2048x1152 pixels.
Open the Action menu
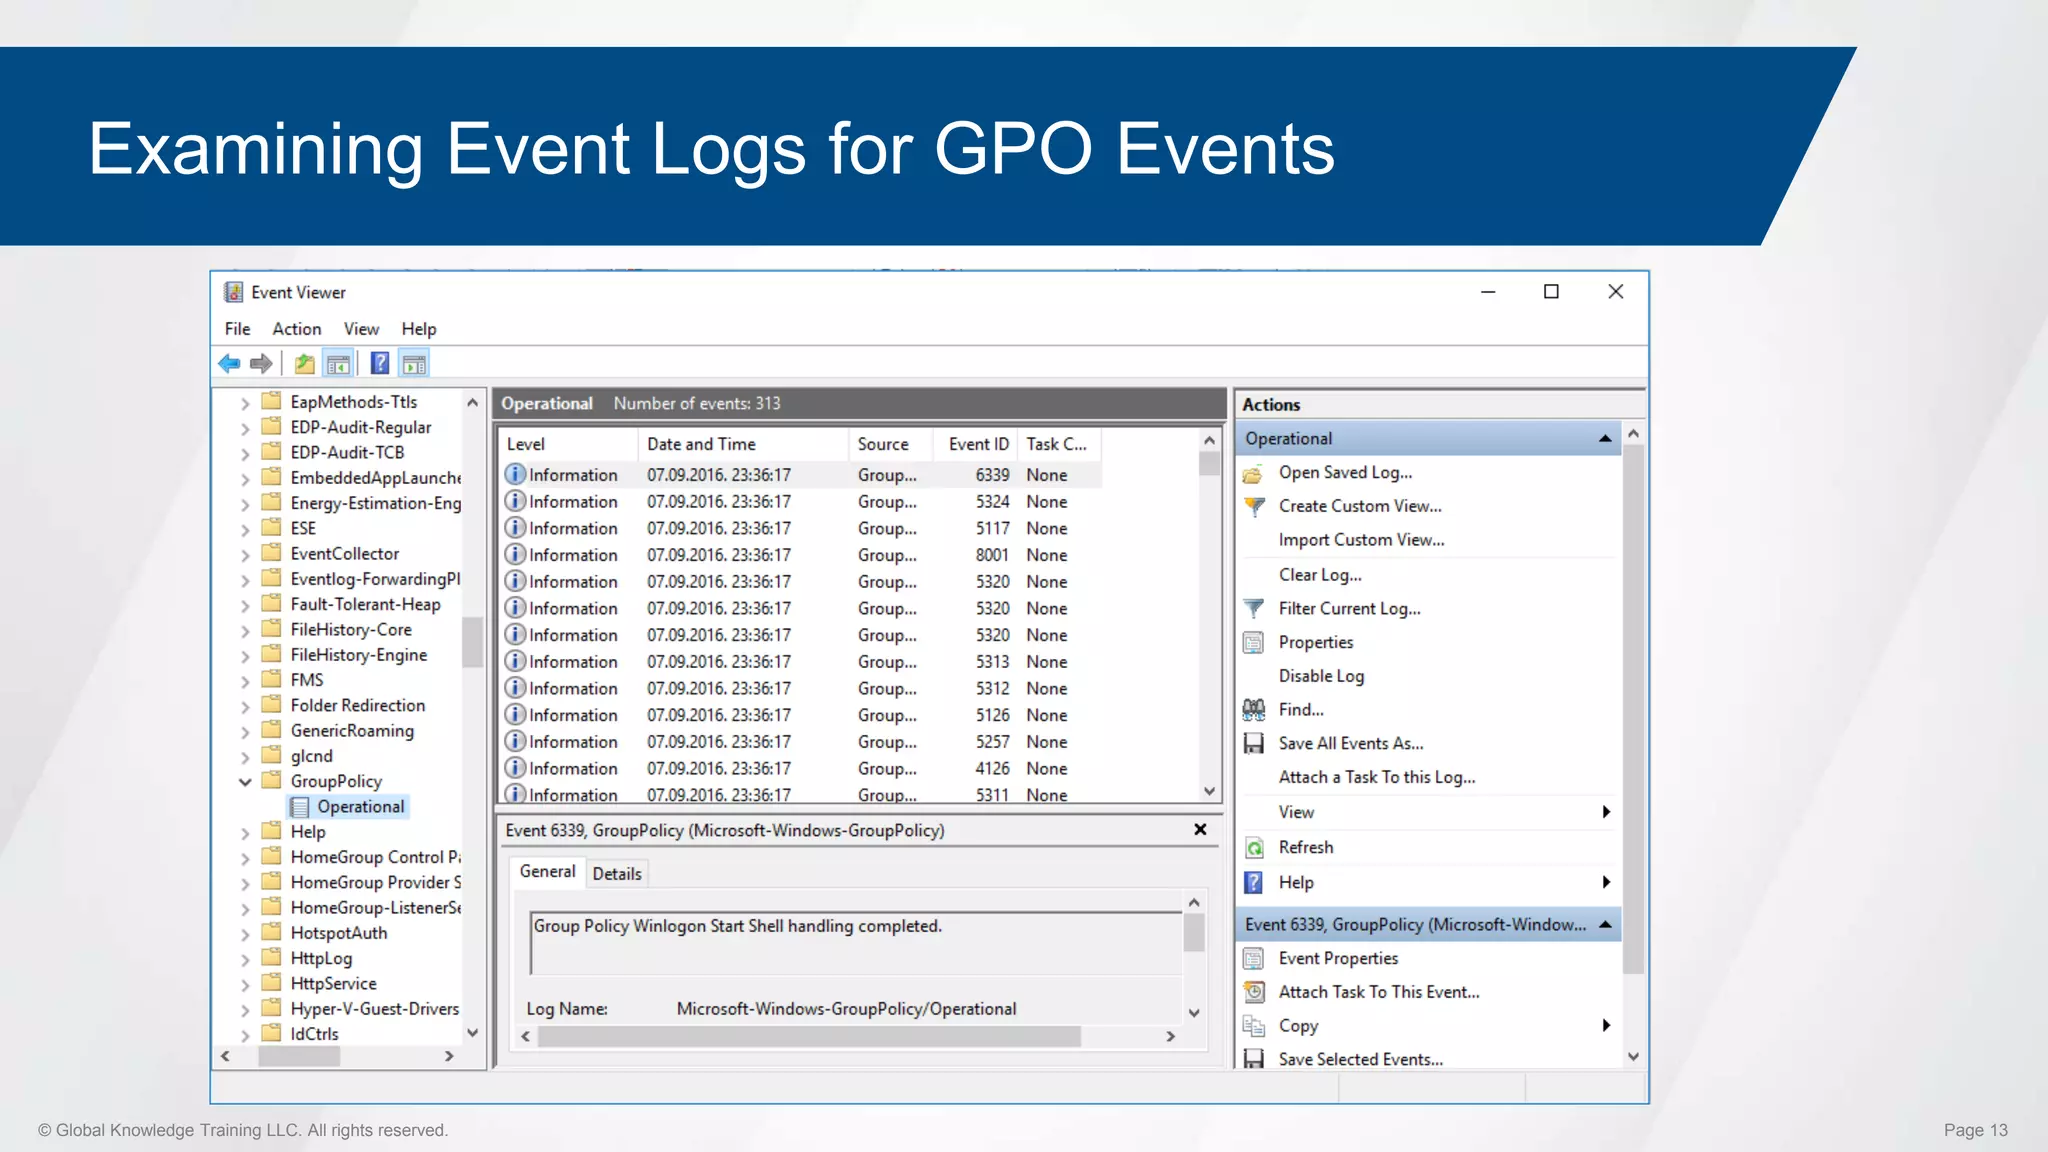[x=297, y=329]
